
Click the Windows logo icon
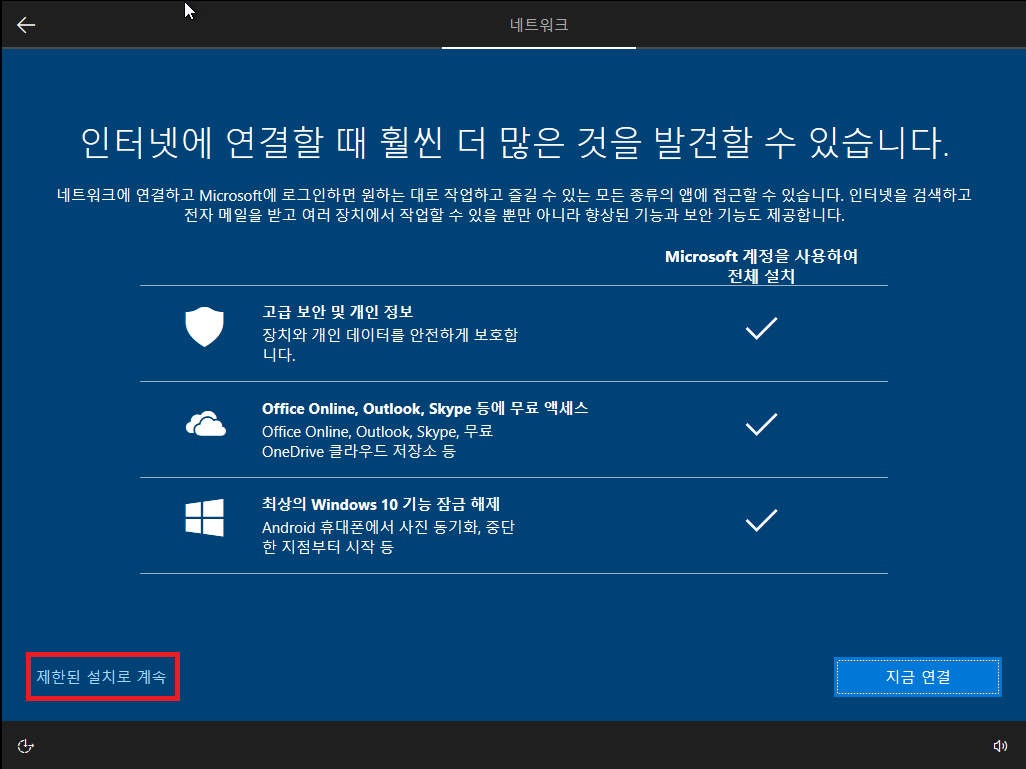[204, 518]
